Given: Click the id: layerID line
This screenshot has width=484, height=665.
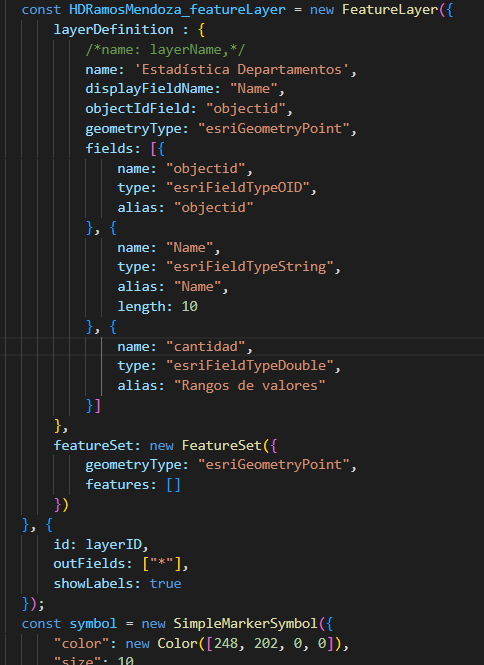Looking at the screenshot, I should pos(101,545).
